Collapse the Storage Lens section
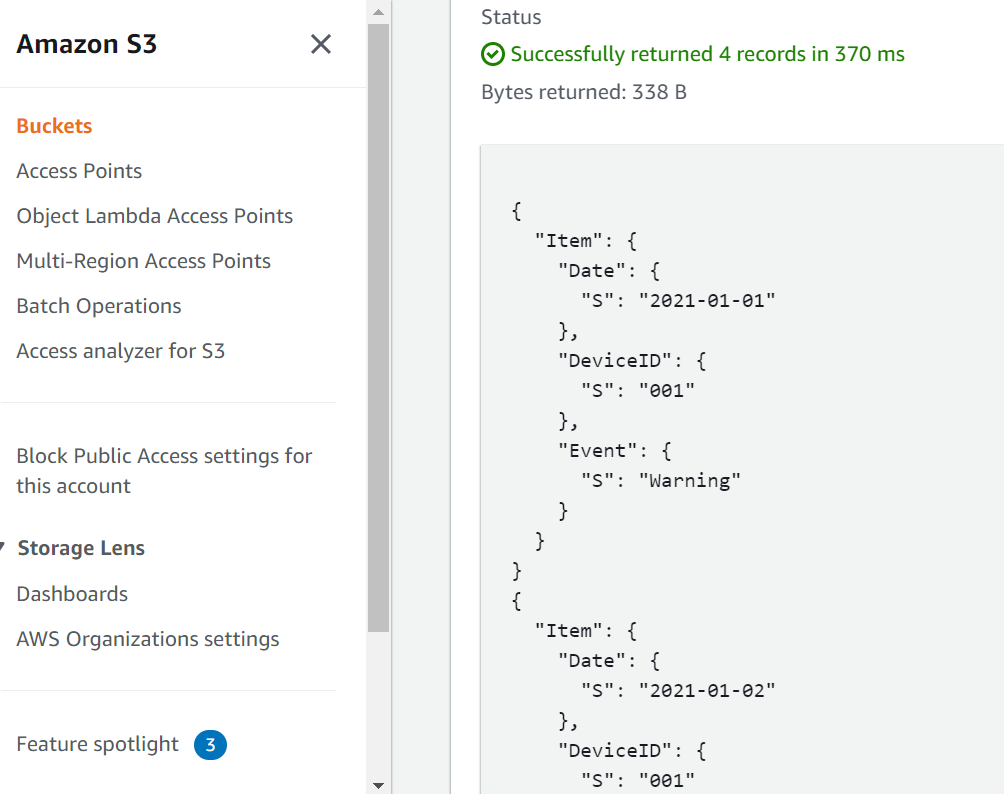This screenshot has height=794, width=1004. click(6, 549)
